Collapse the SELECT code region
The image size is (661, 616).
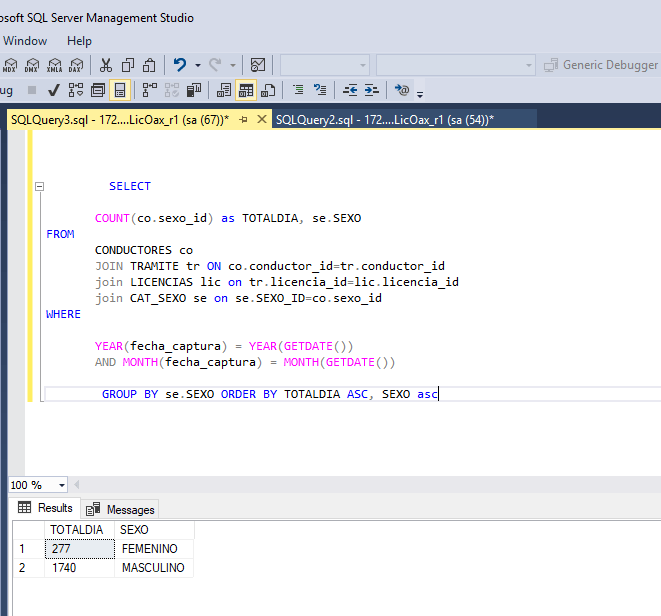tap(39, 186)
